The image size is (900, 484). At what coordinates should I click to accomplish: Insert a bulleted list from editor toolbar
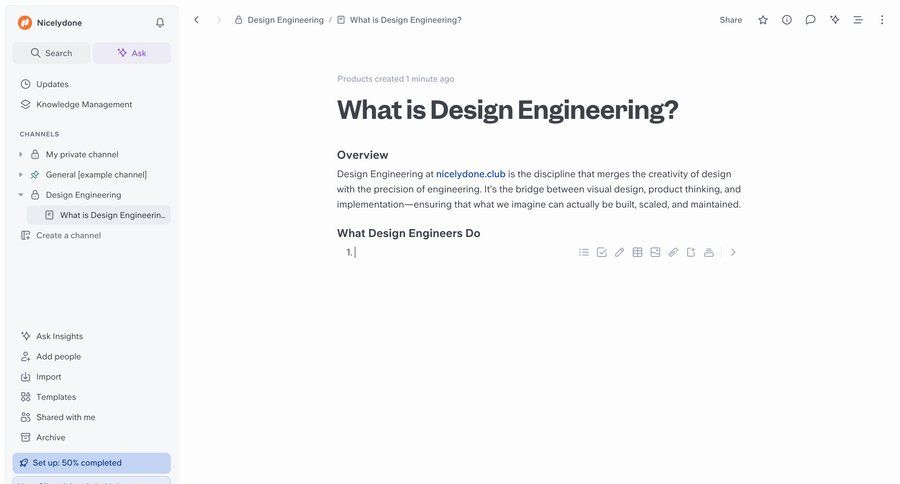tap(584, 252)
